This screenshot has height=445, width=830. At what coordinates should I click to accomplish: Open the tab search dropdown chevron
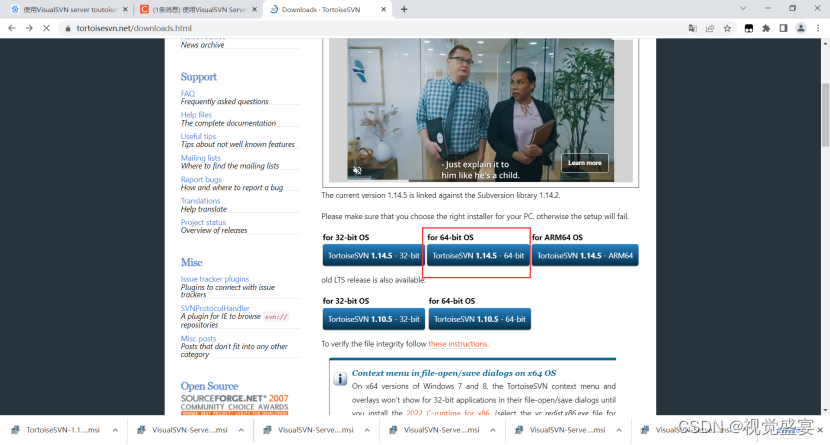click(x=743, y=8)
